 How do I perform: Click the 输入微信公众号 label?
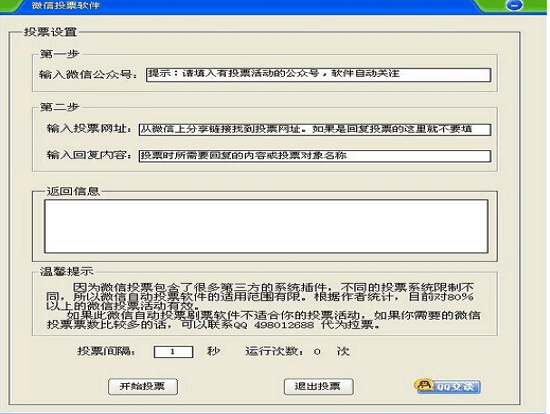coord(88,74)
